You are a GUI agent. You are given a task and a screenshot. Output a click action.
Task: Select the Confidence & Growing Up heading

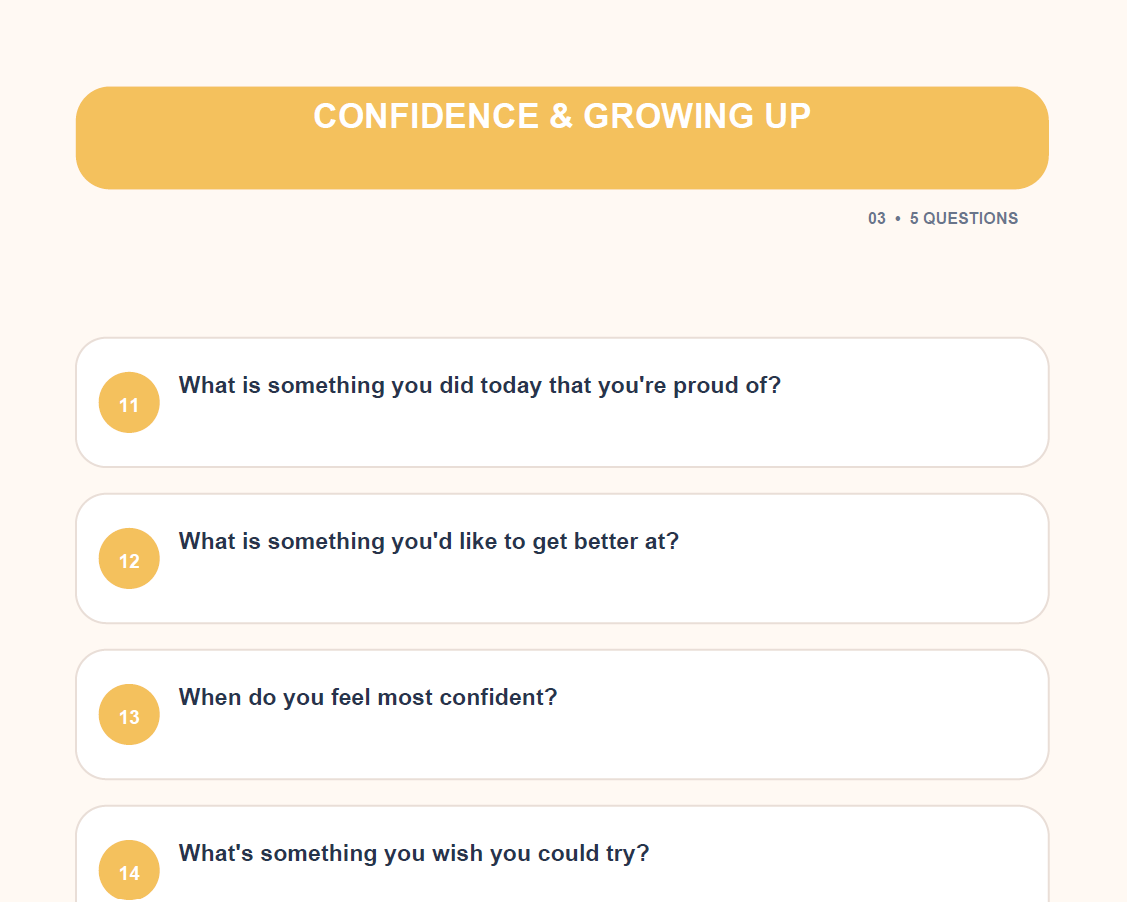[562, 116]
